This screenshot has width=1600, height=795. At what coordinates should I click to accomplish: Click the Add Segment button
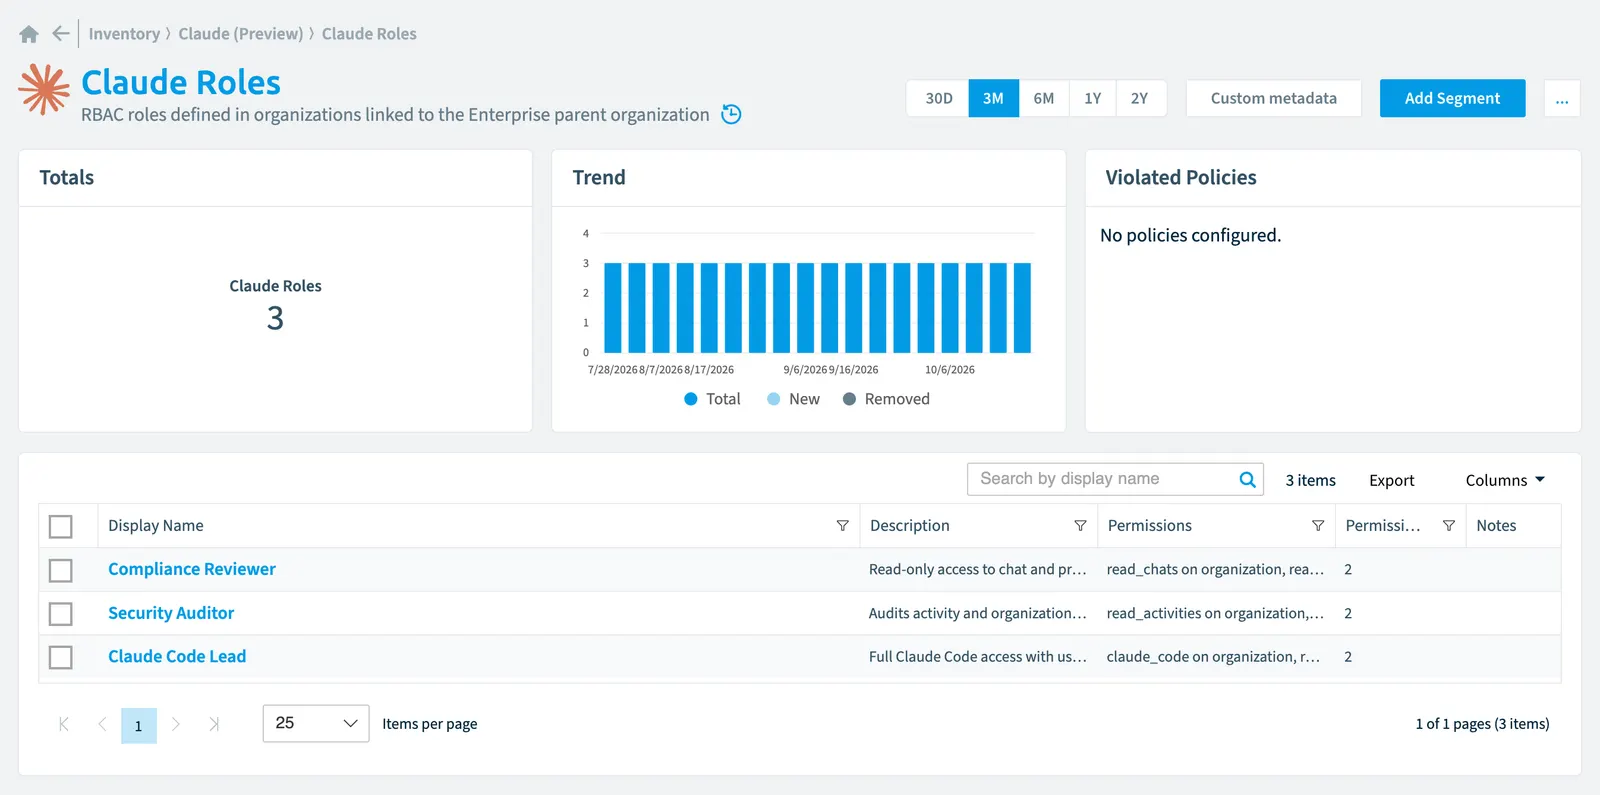1452,98
